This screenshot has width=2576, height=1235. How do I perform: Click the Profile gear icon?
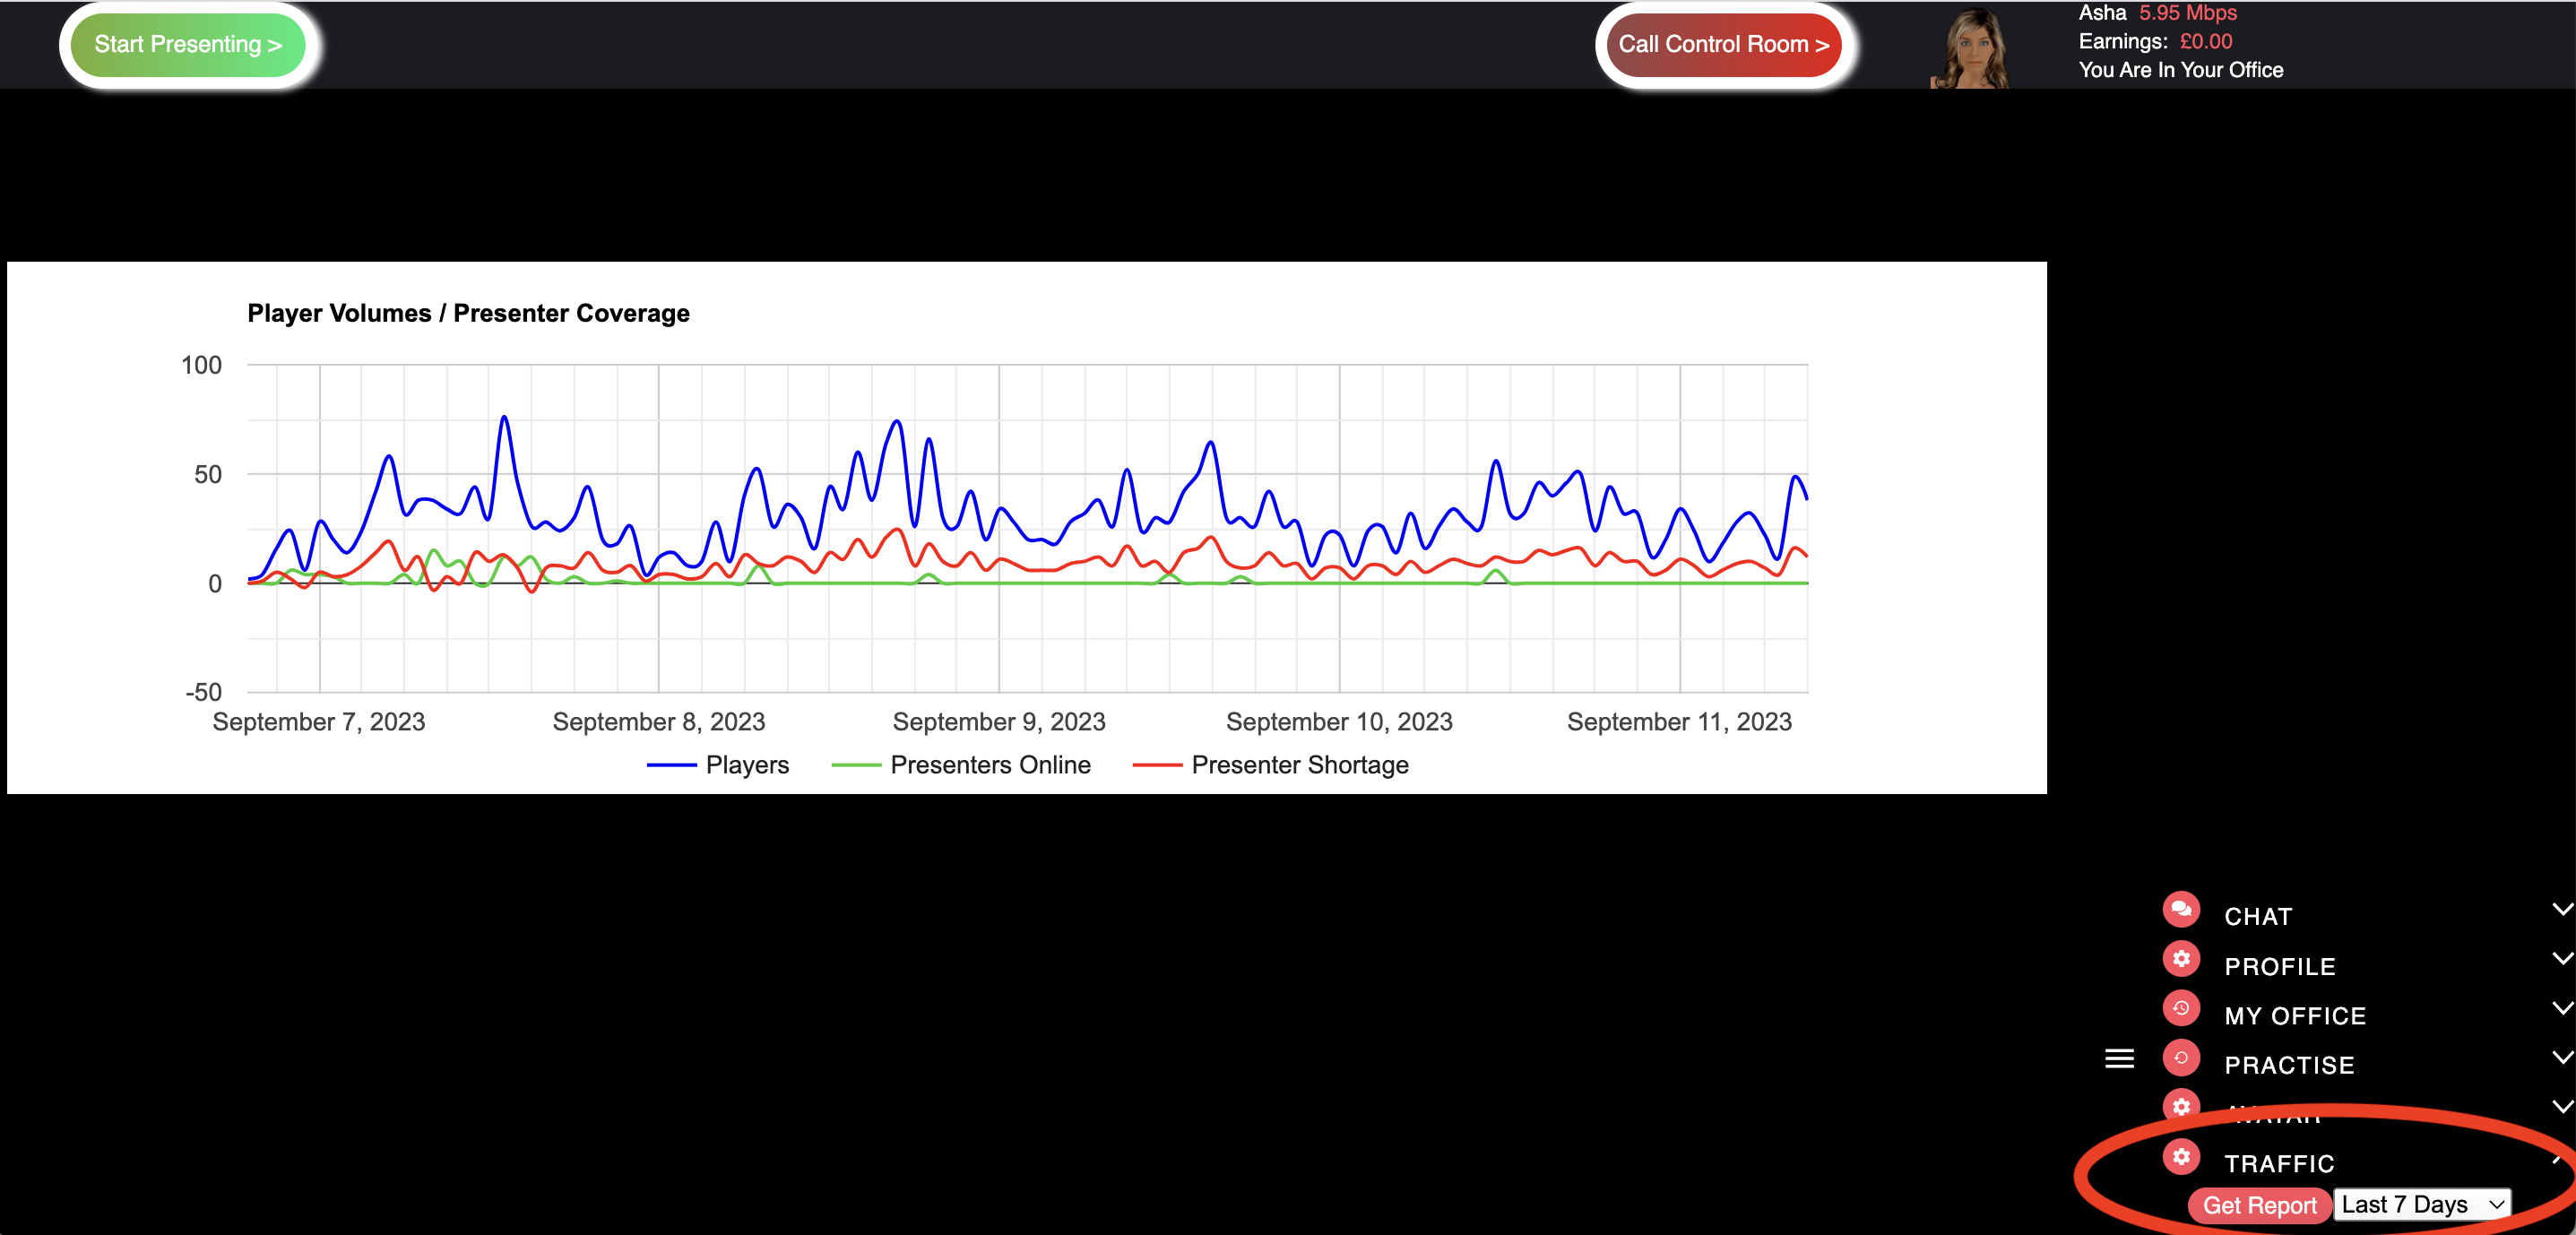pos(2180,958)
